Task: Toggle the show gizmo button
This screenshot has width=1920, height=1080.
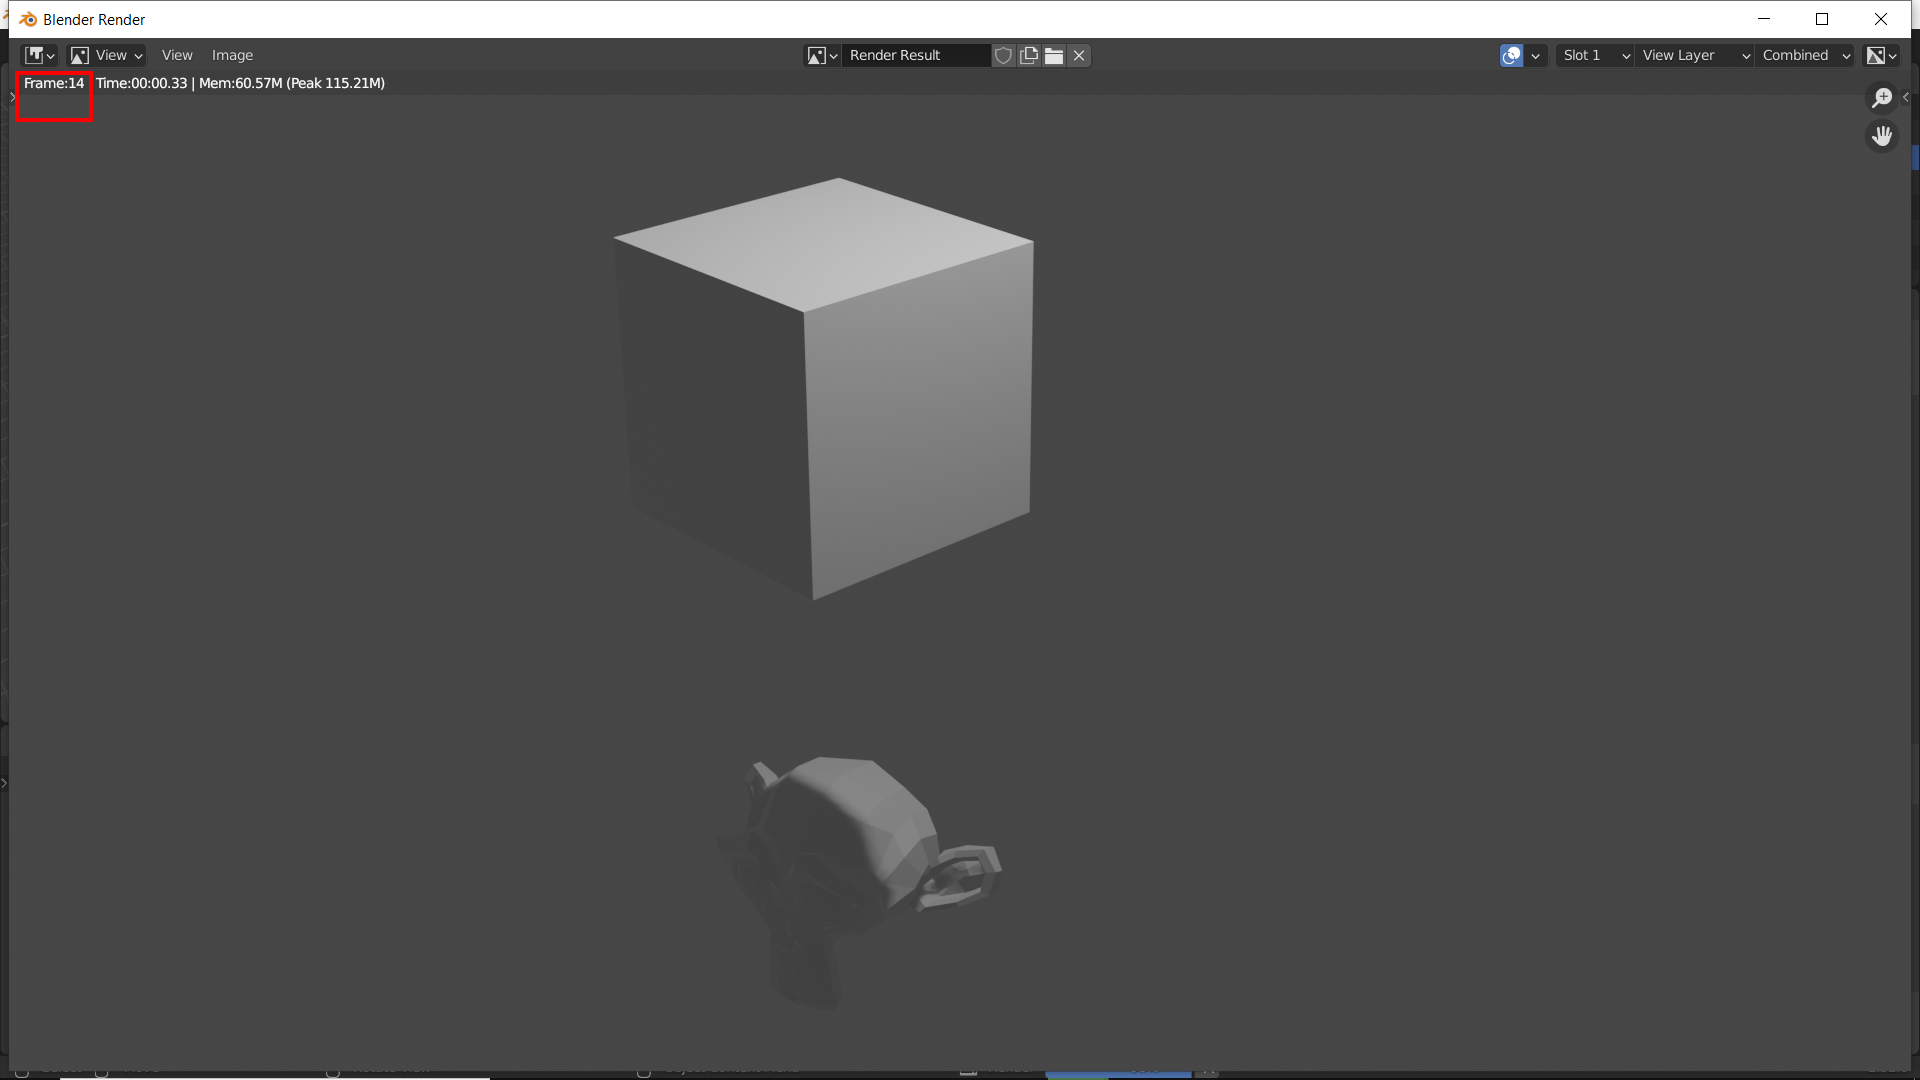Action: tap(1511, 55)
